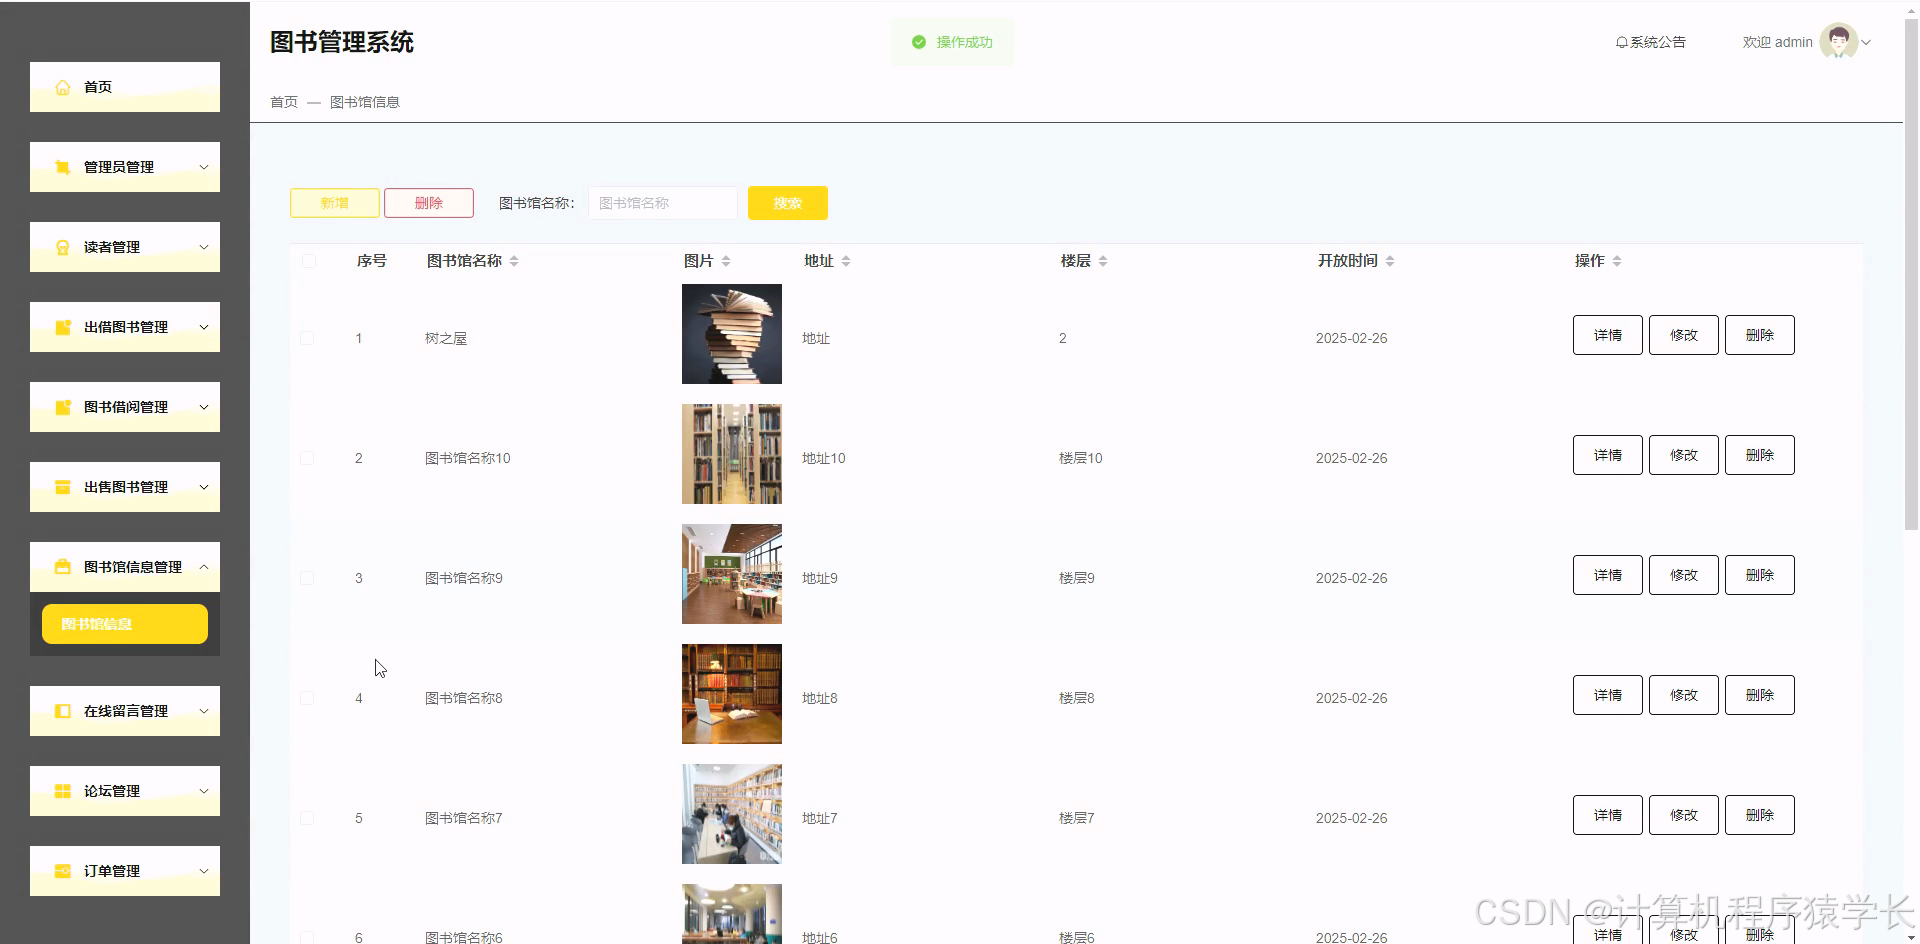This screenshot has height=944, width=1920.
Task: Collapse the 图书馆信息管理 menu section
Action: tap(205, 566)
